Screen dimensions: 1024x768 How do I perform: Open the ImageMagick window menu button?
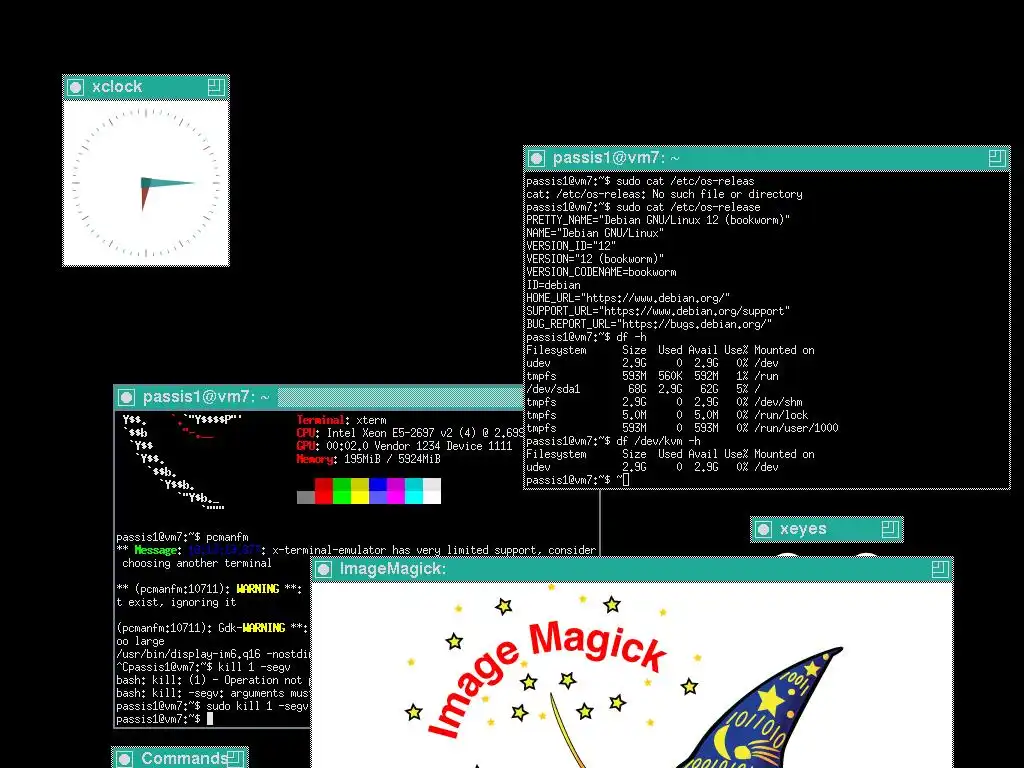point(323,569)
